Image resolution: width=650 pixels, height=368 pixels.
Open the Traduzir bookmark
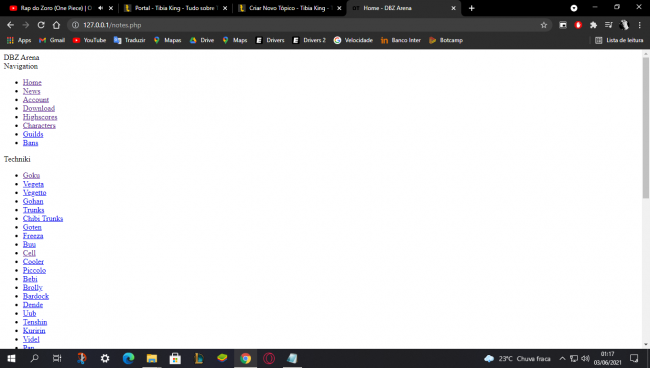pos(129,40)
